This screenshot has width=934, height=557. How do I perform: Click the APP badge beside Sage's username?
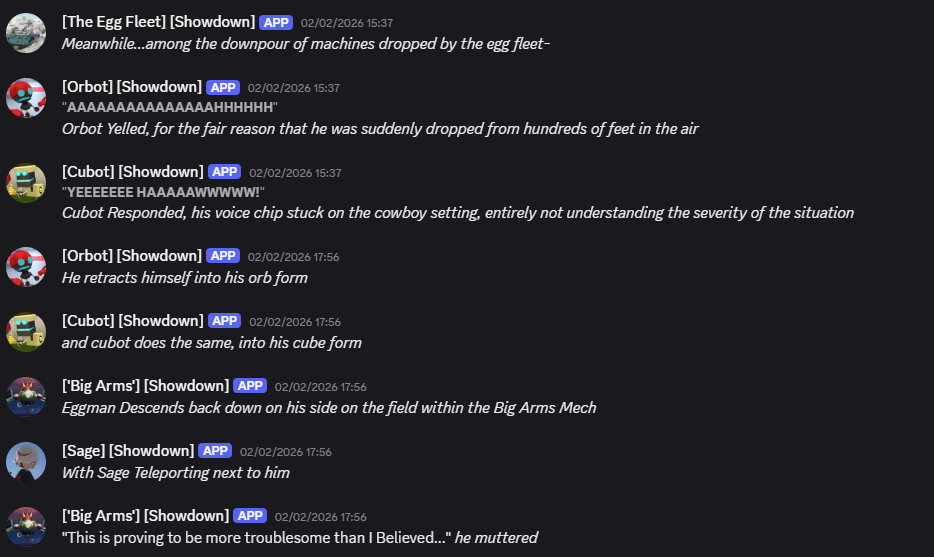[214, 451]
